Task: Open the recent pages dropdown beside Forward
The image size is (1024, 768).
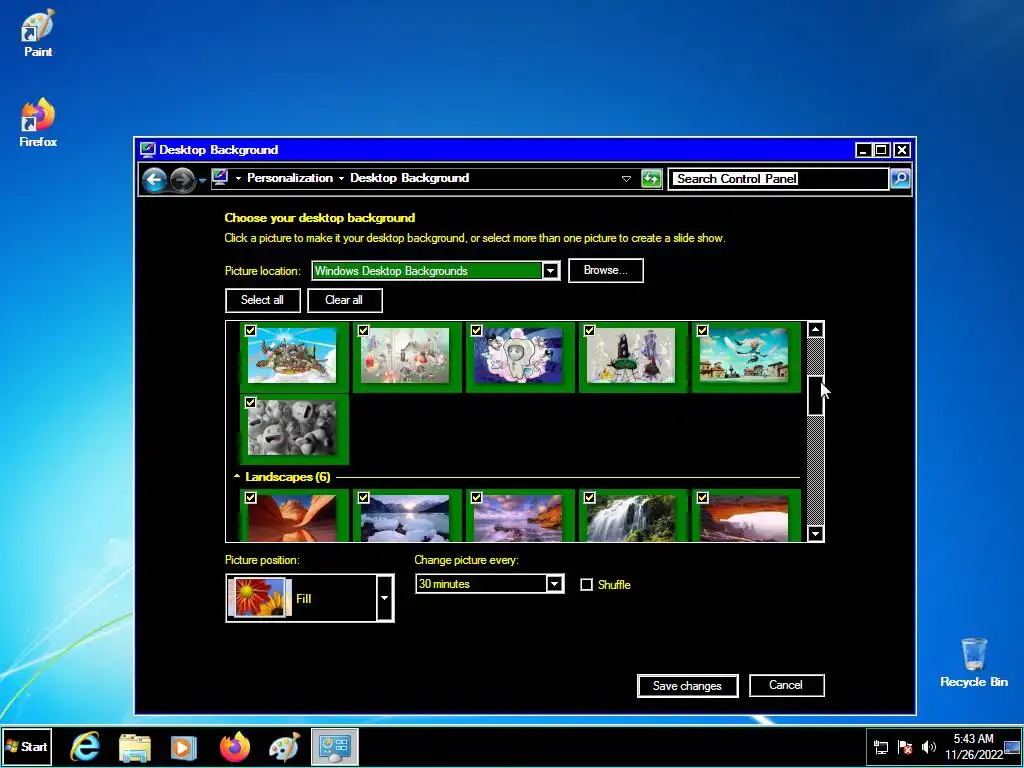Action: (202, 180)
